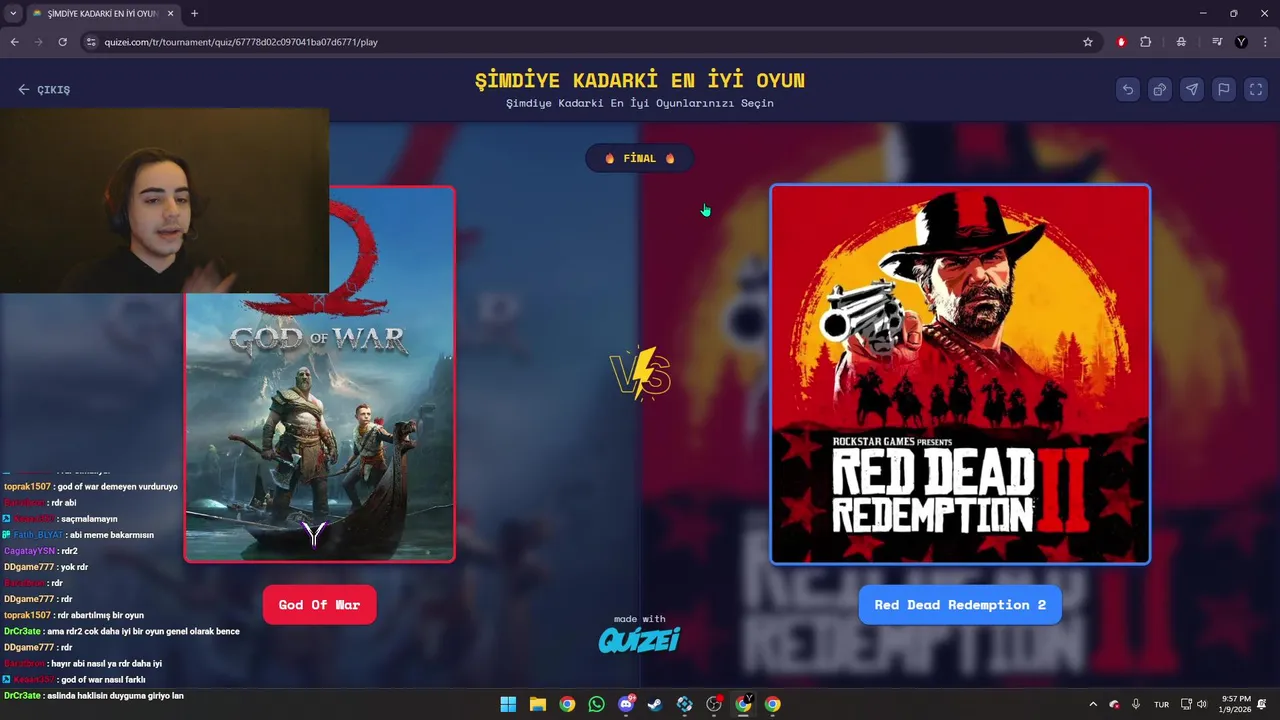View site information icon in address bar

click(91, 42)
